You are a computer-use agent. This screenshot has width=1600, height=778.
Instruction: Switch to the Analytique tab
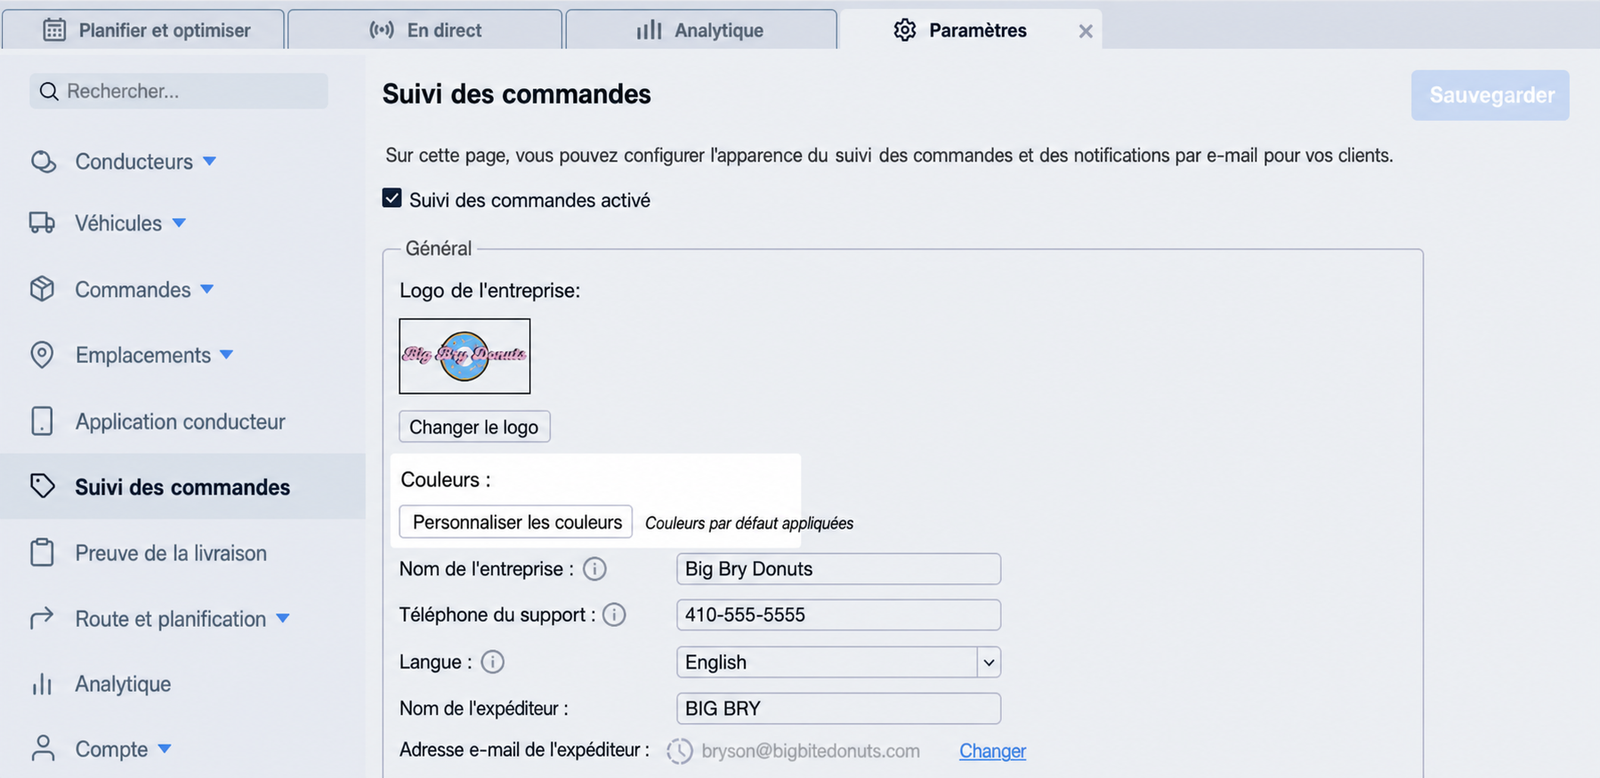701,30
